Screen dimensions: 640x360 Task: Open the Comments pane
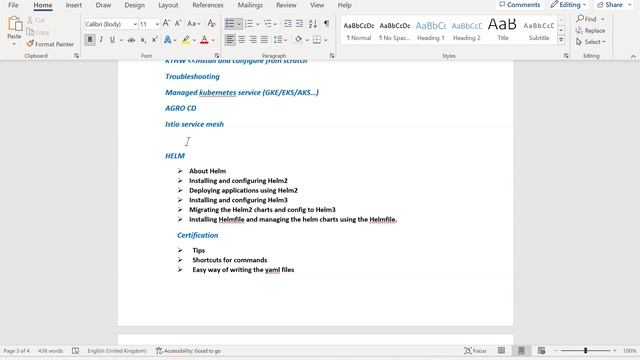click(x=520, y=5)
